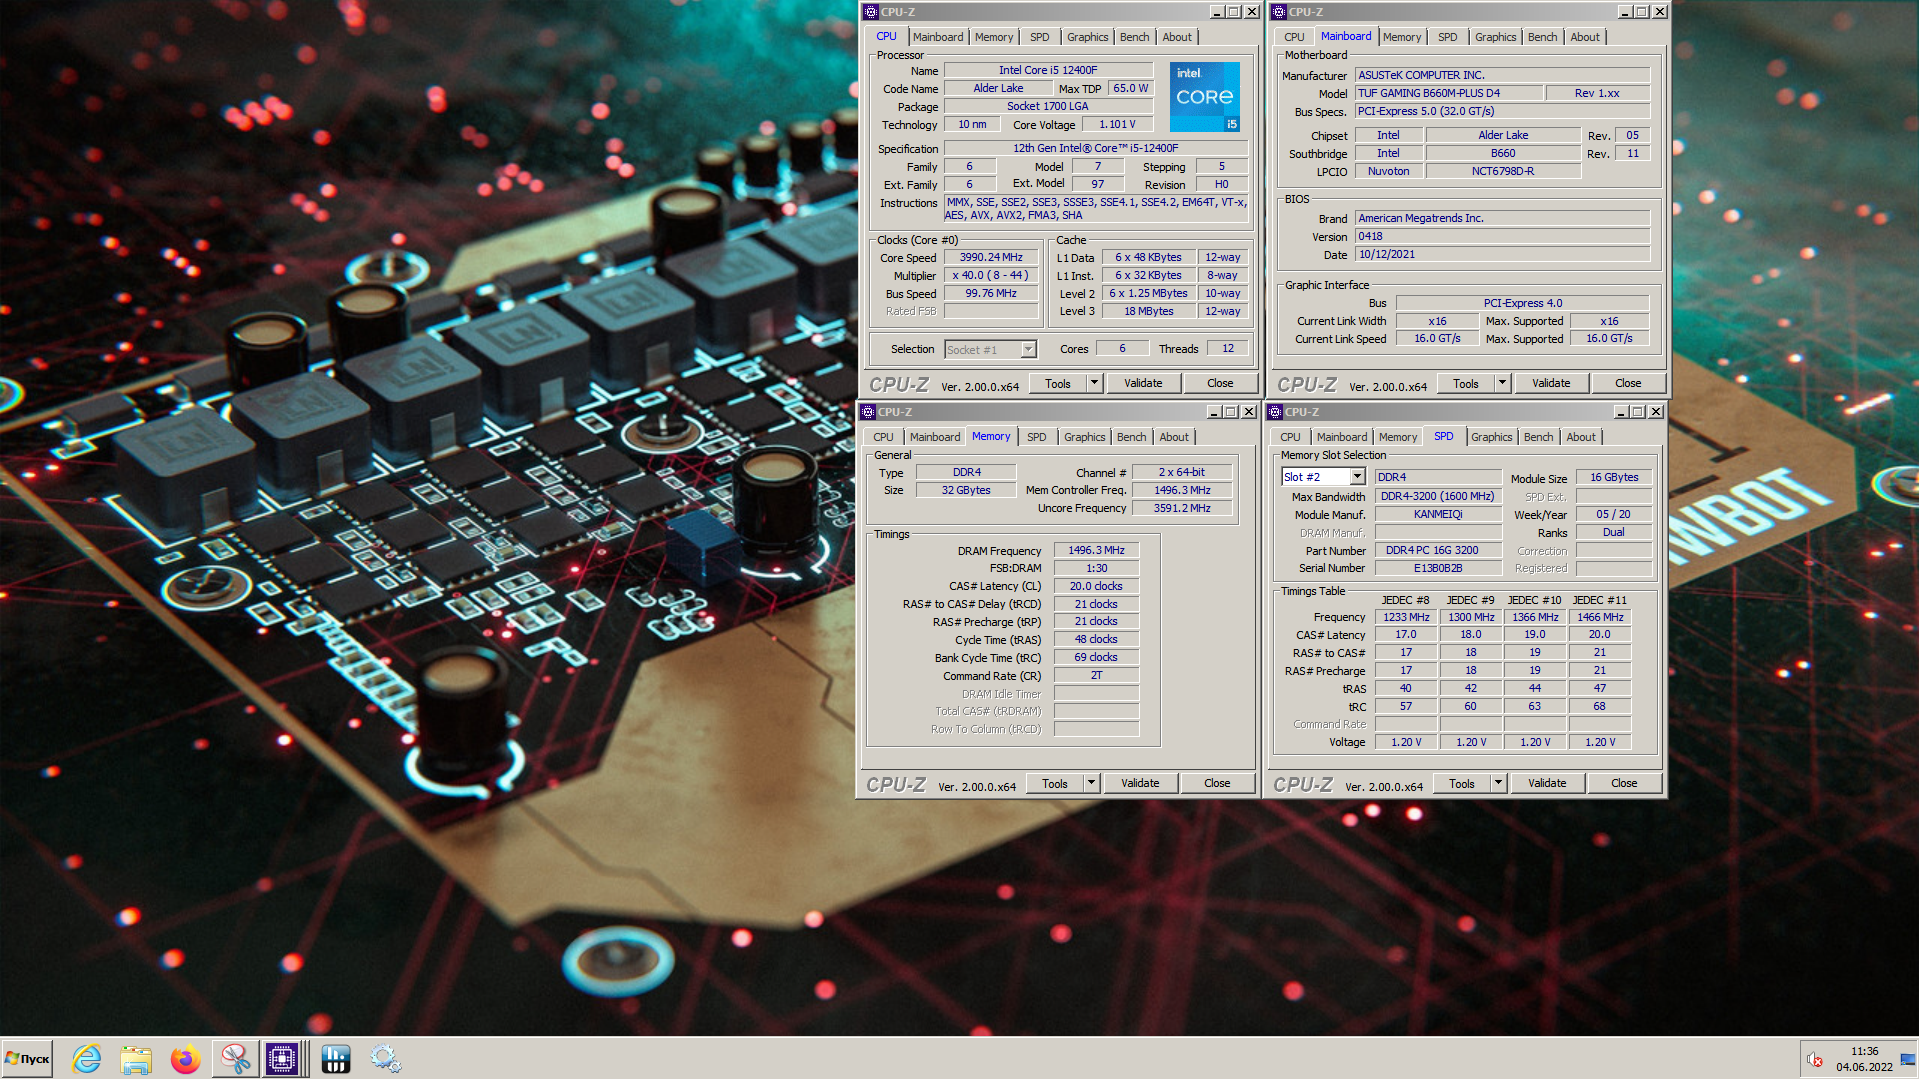Image resolution: width=1919 pixels, height=1079 pixels.
Task: Click the Southbridge B660 value
Action: tap(1503, 153)
